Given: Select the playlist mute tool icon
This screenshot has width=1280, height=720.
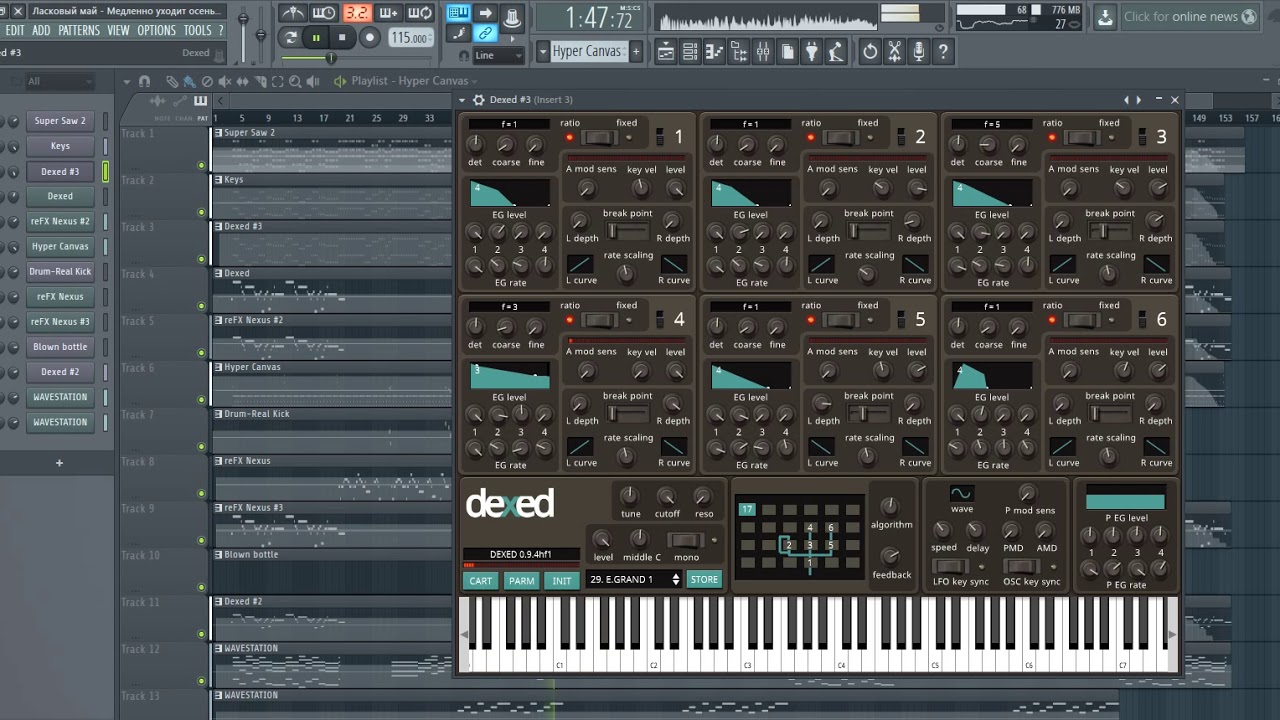Looking at the screenshot, I should pyautogui.click(x=225, y=81).
